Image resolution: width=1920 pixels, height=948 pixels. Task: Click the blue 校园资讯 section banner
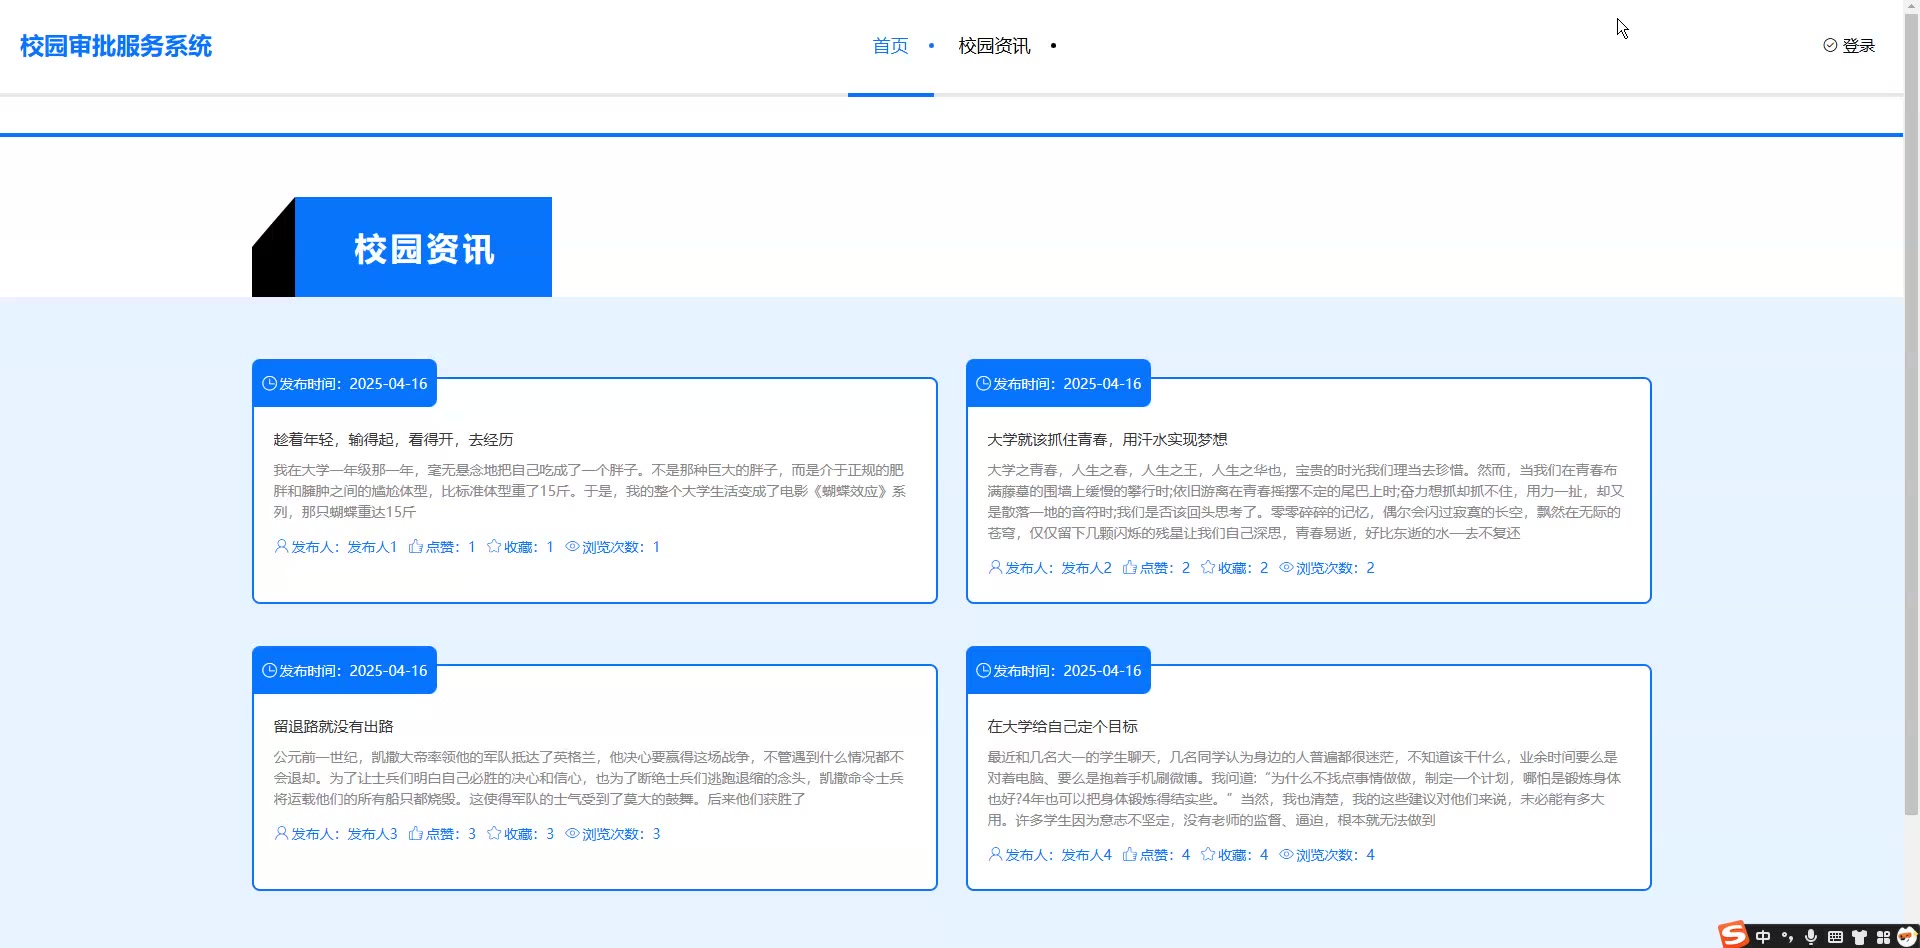tap(423, 248)
